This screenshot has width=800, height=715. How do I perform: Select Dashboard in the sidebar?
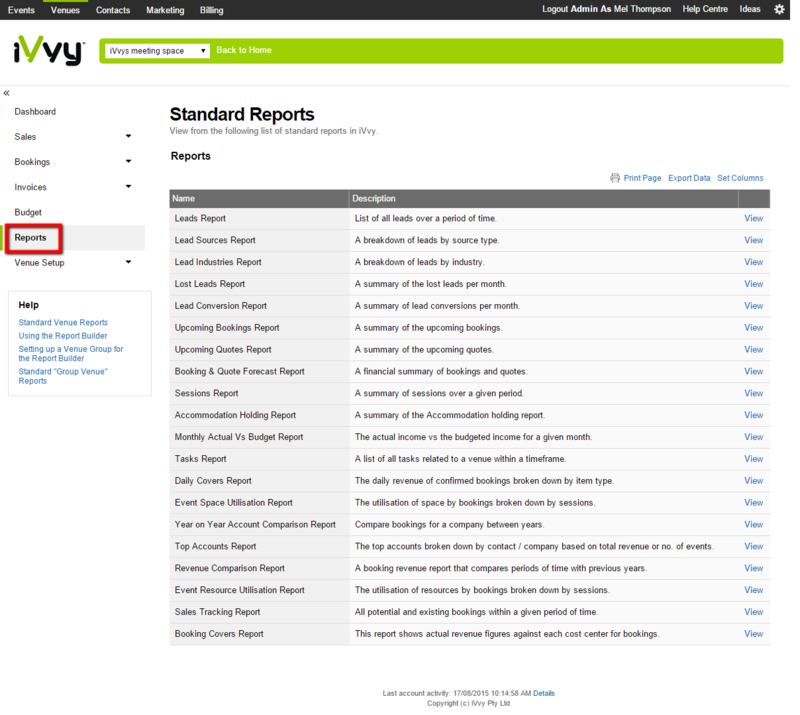35,112
